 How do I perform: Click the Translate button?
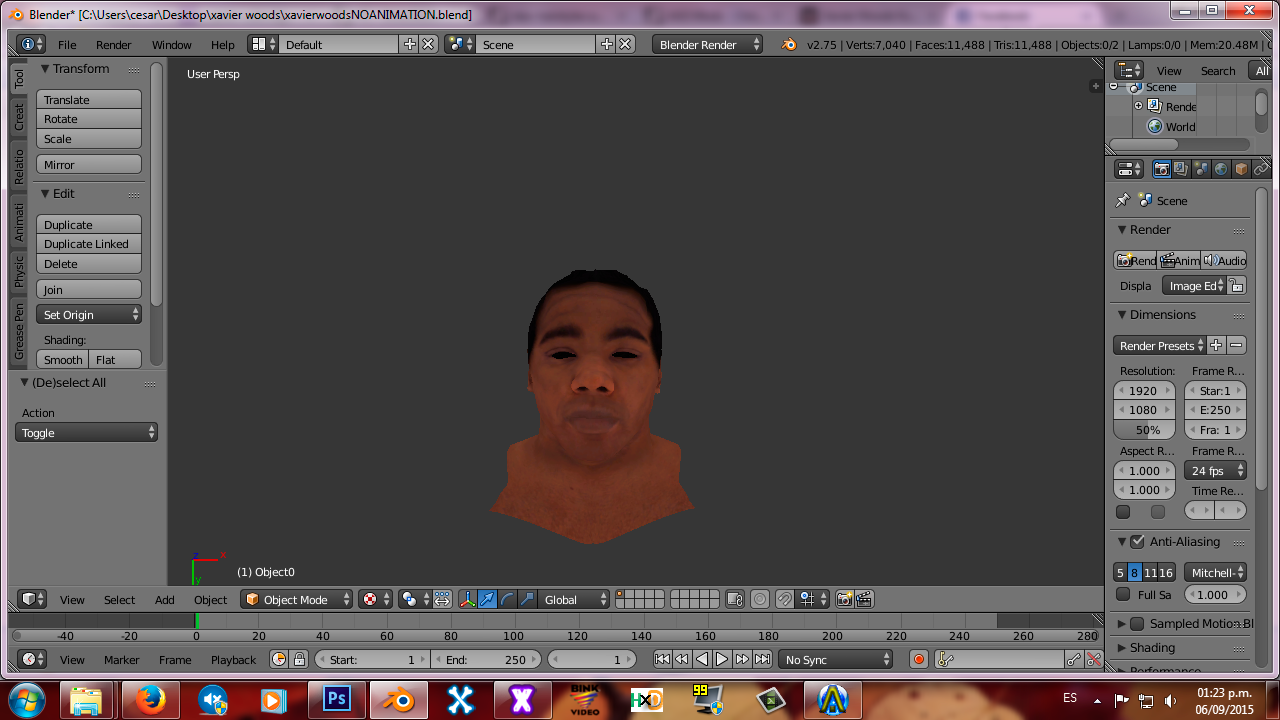(89, 99)
